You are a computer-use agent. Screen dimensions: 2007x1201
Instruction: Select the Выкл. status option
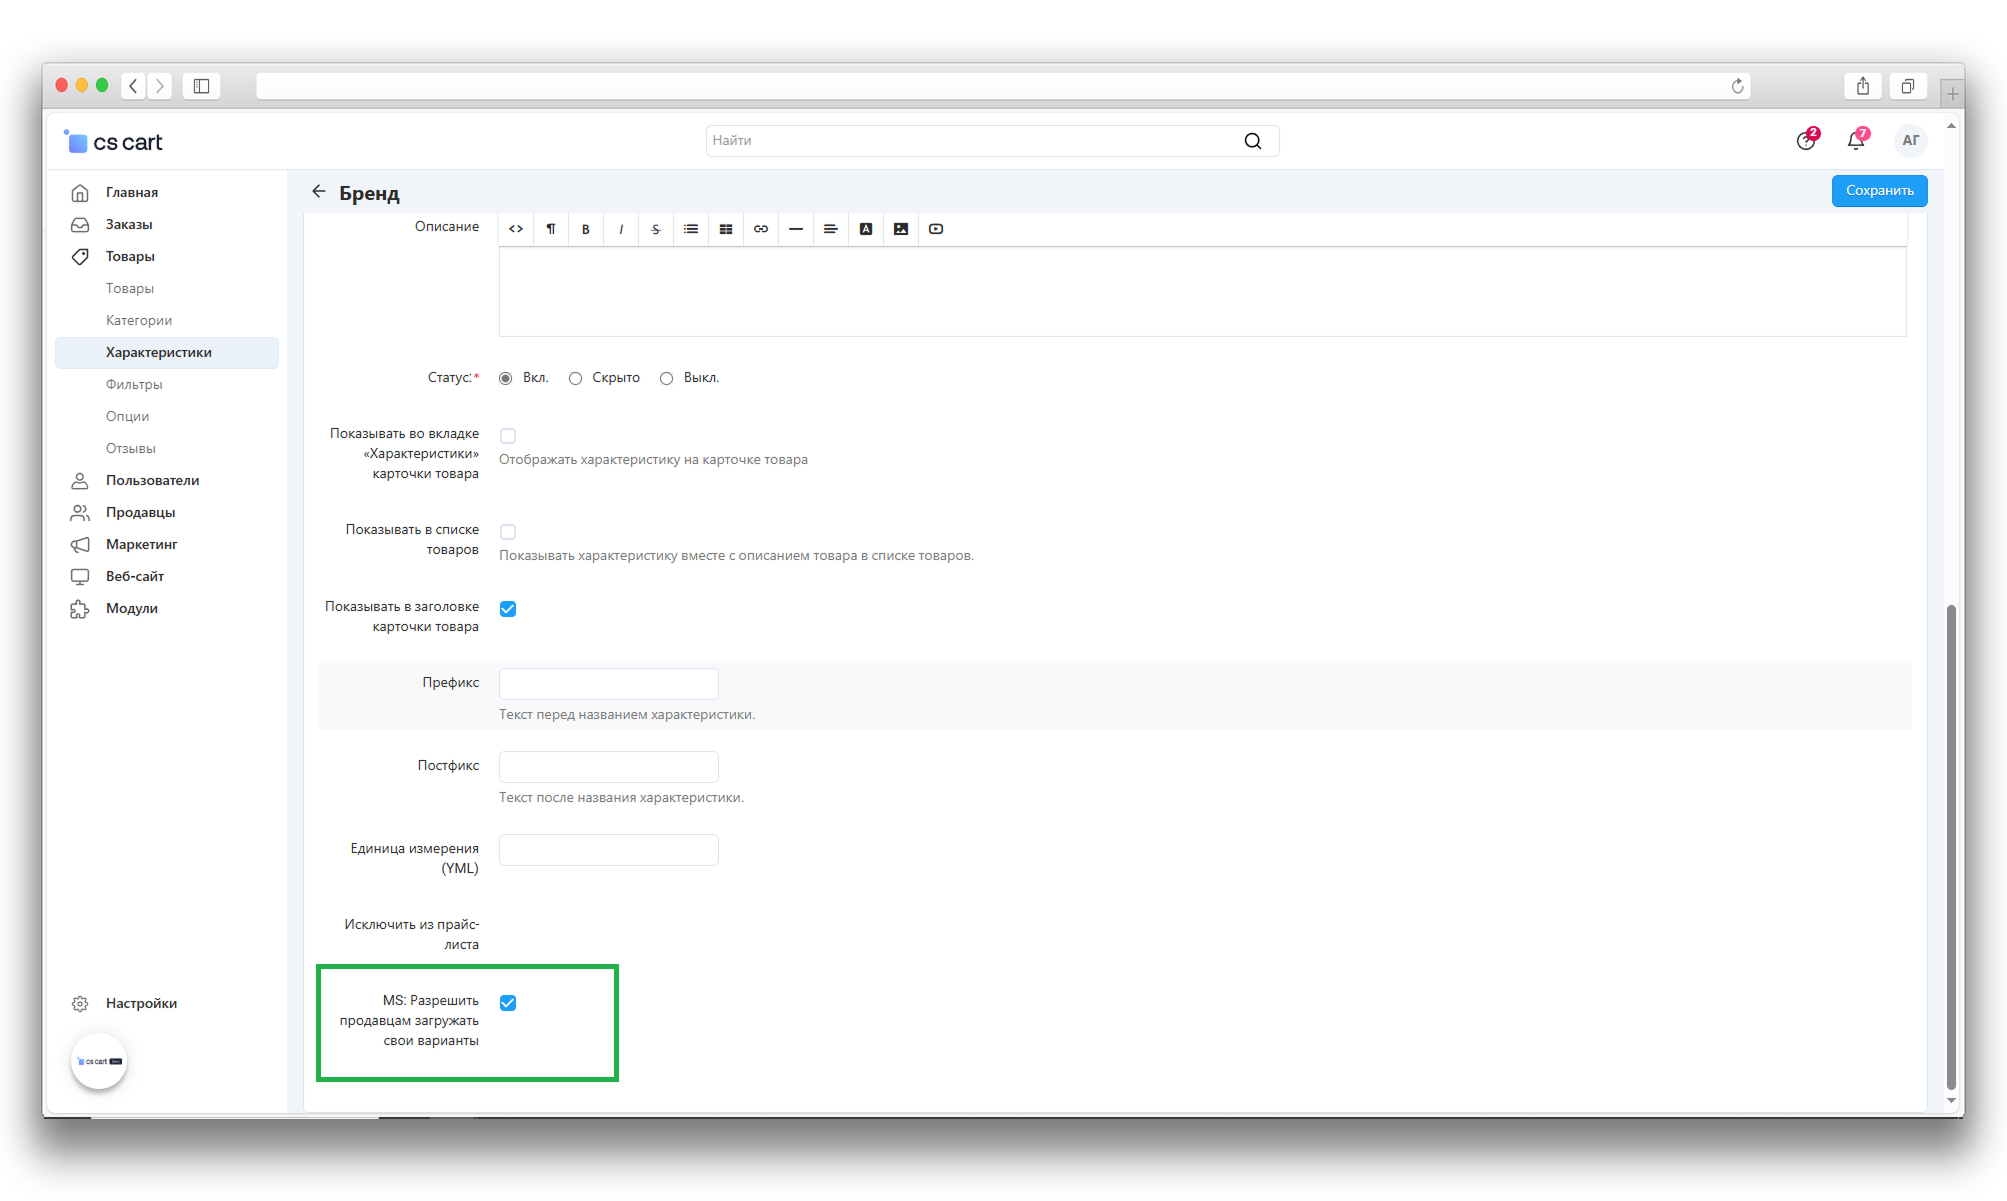(x=667, y=378)
